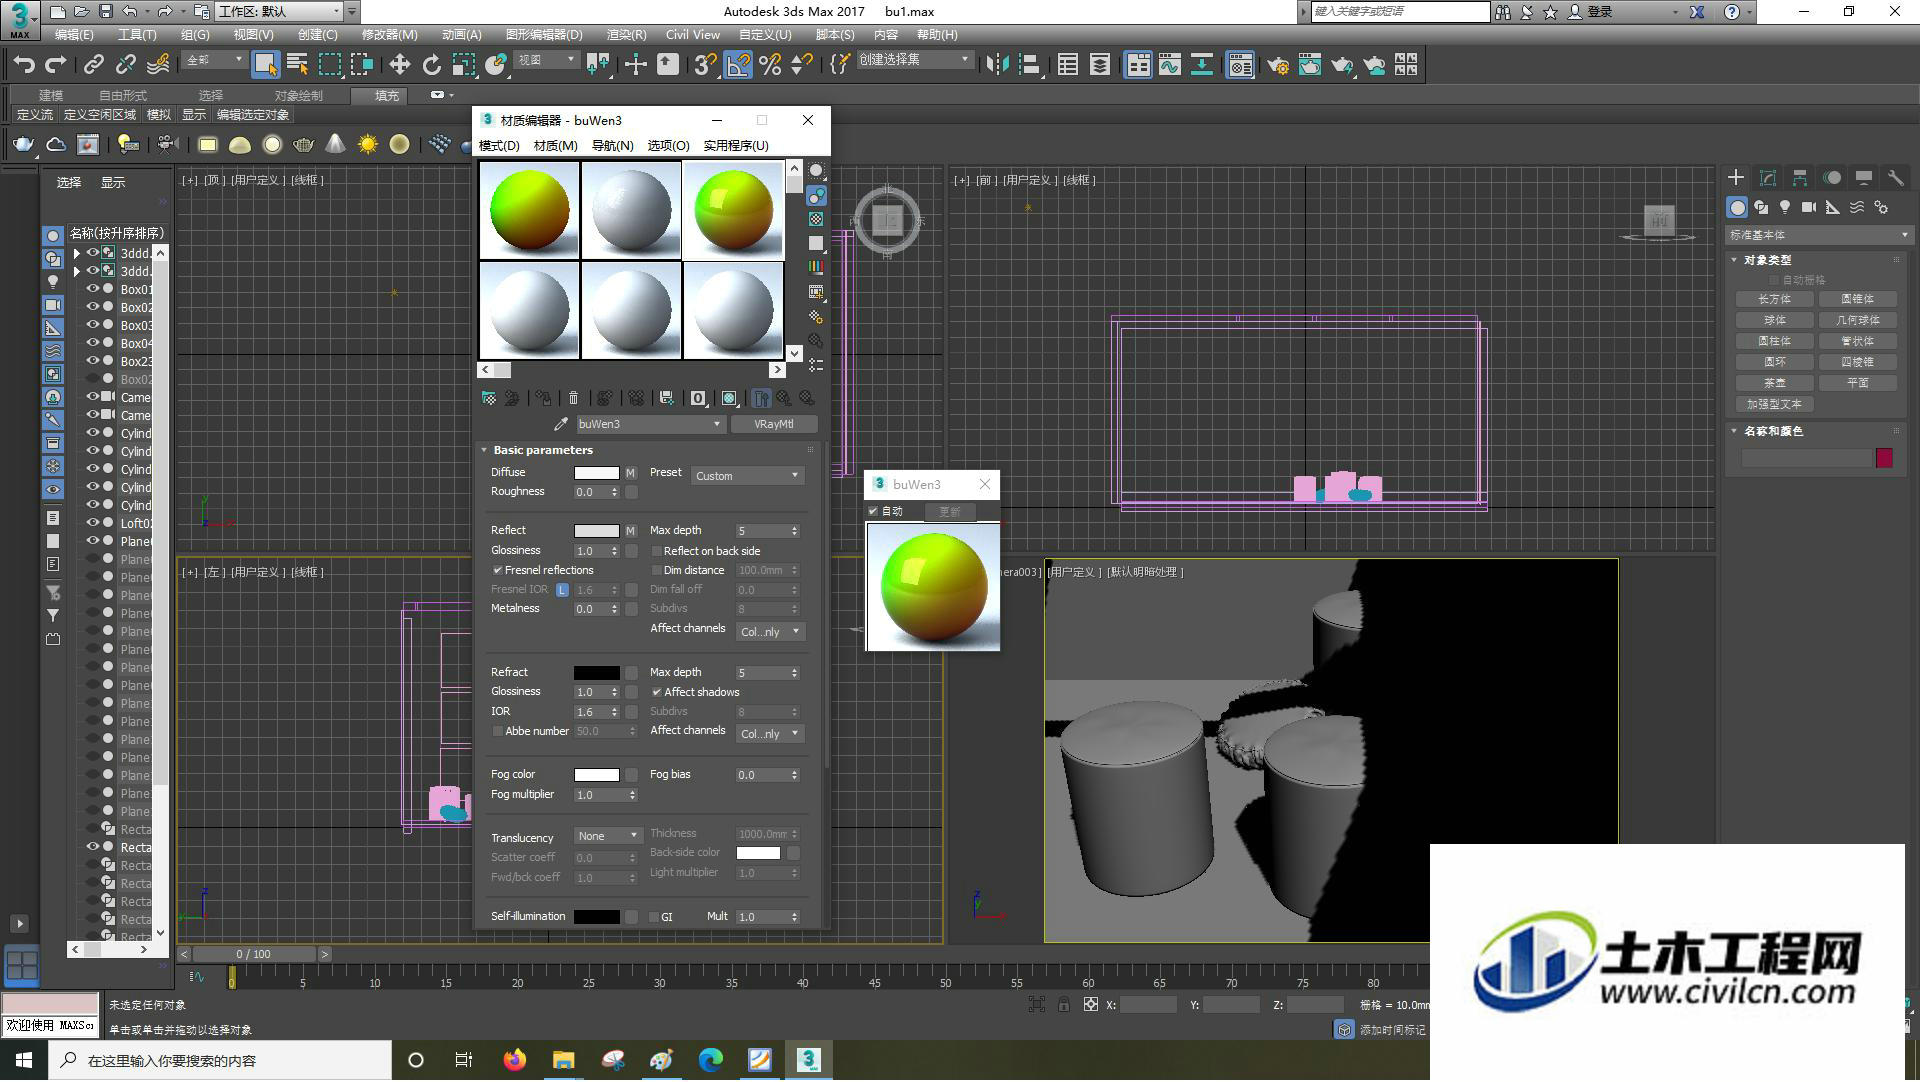Click Delete material trash icon

tap(573, 398)
